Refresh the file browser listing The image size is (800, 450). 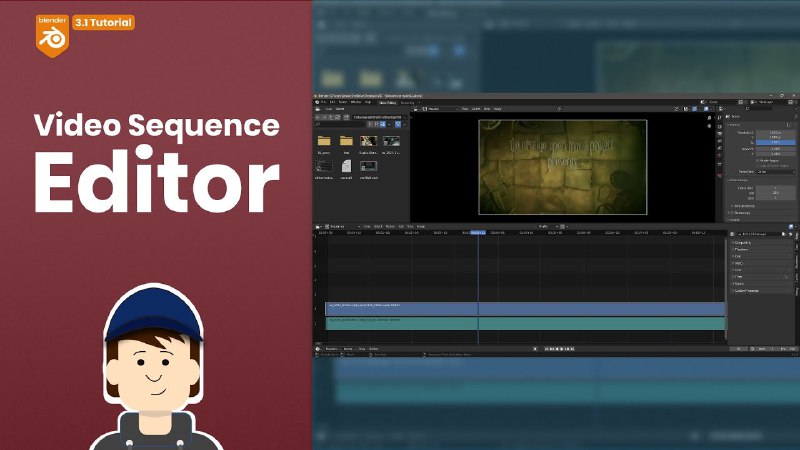(x=337, y=117)
